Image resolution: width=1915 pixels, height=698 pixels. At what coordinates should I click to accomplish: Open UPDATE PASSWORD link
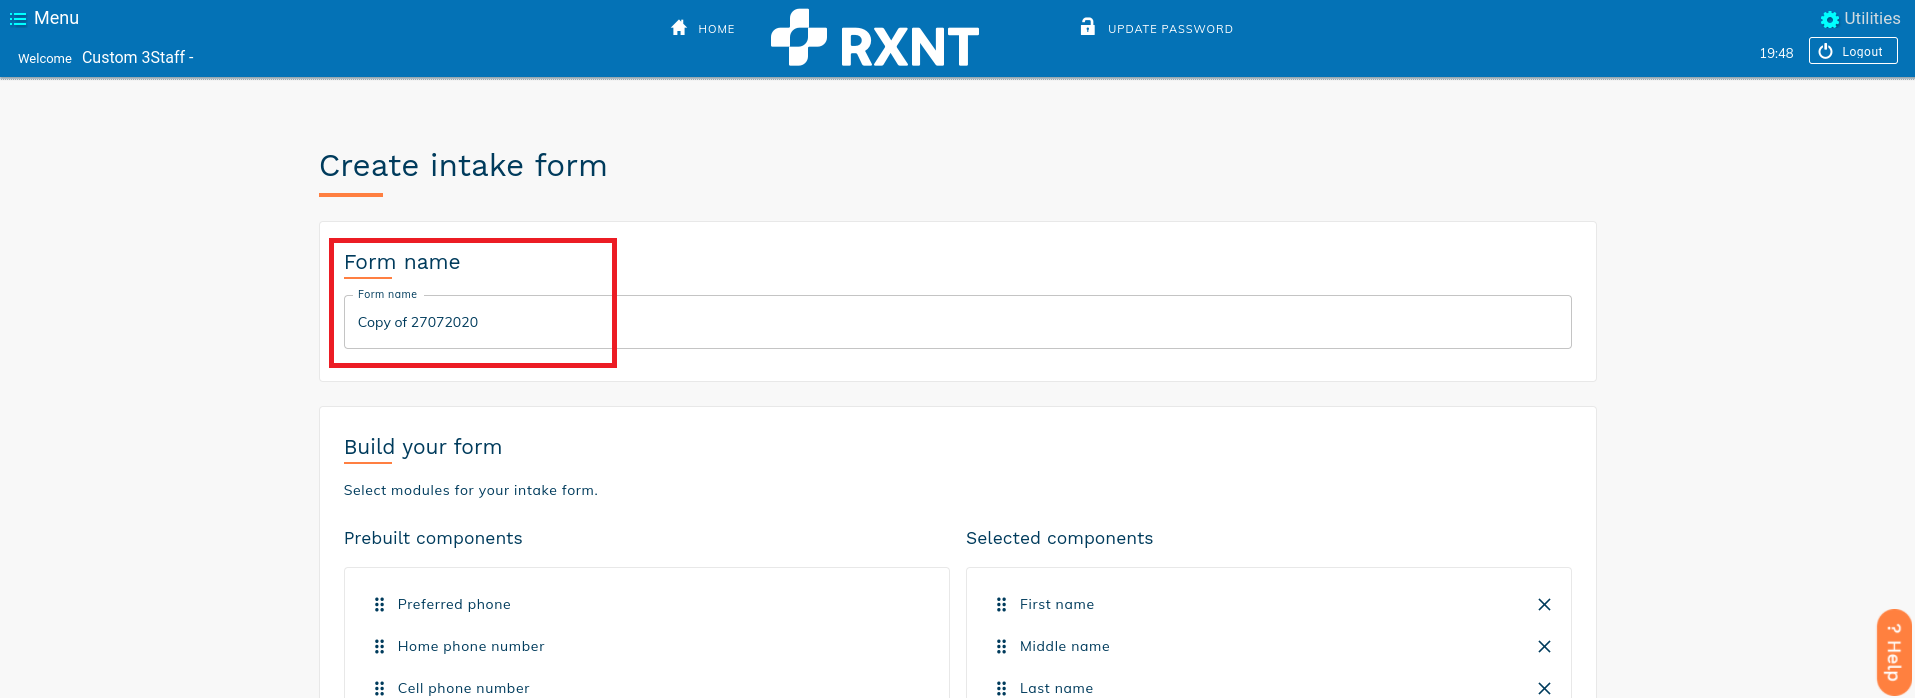click(x=1170, y=29)
